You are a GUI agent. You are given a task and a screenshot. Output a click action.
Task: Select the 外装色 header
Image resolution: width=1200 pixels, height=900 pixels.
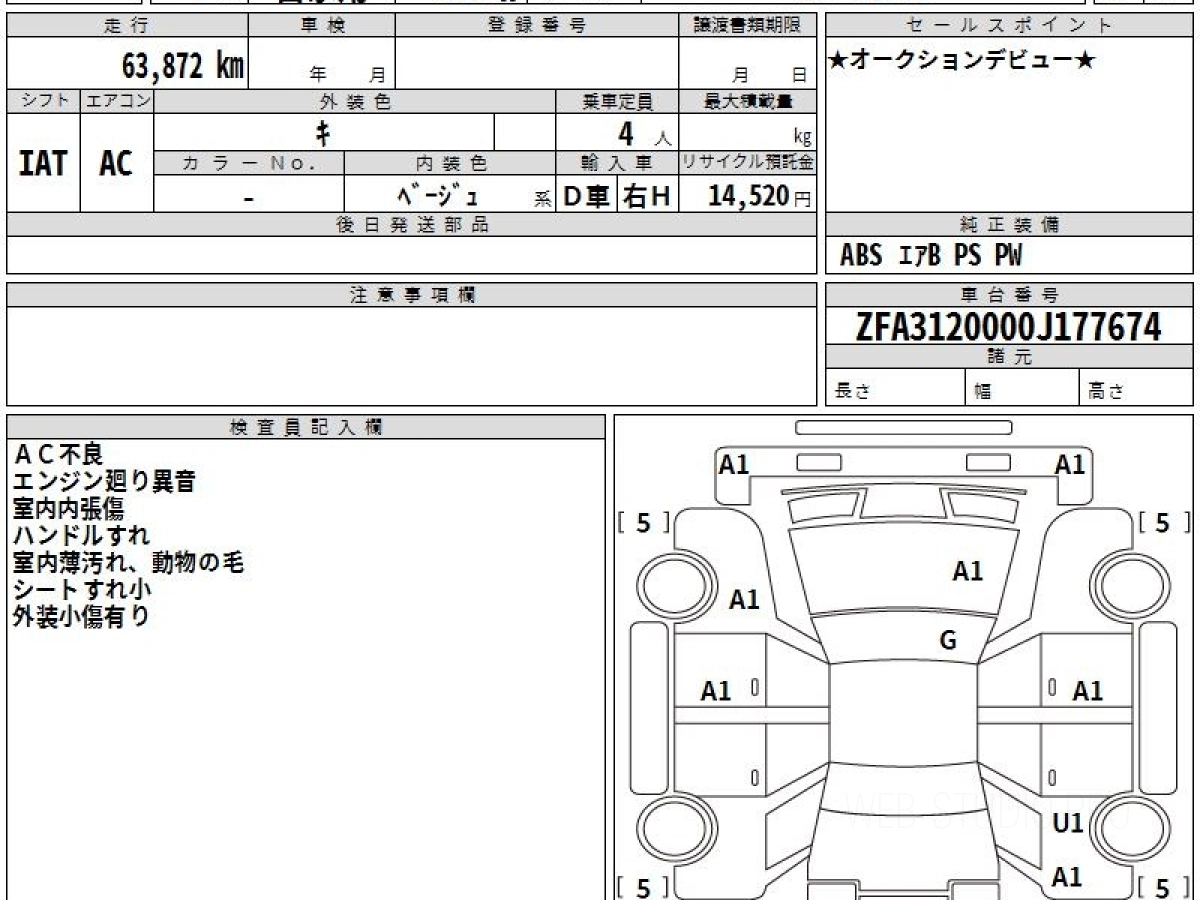355,101
